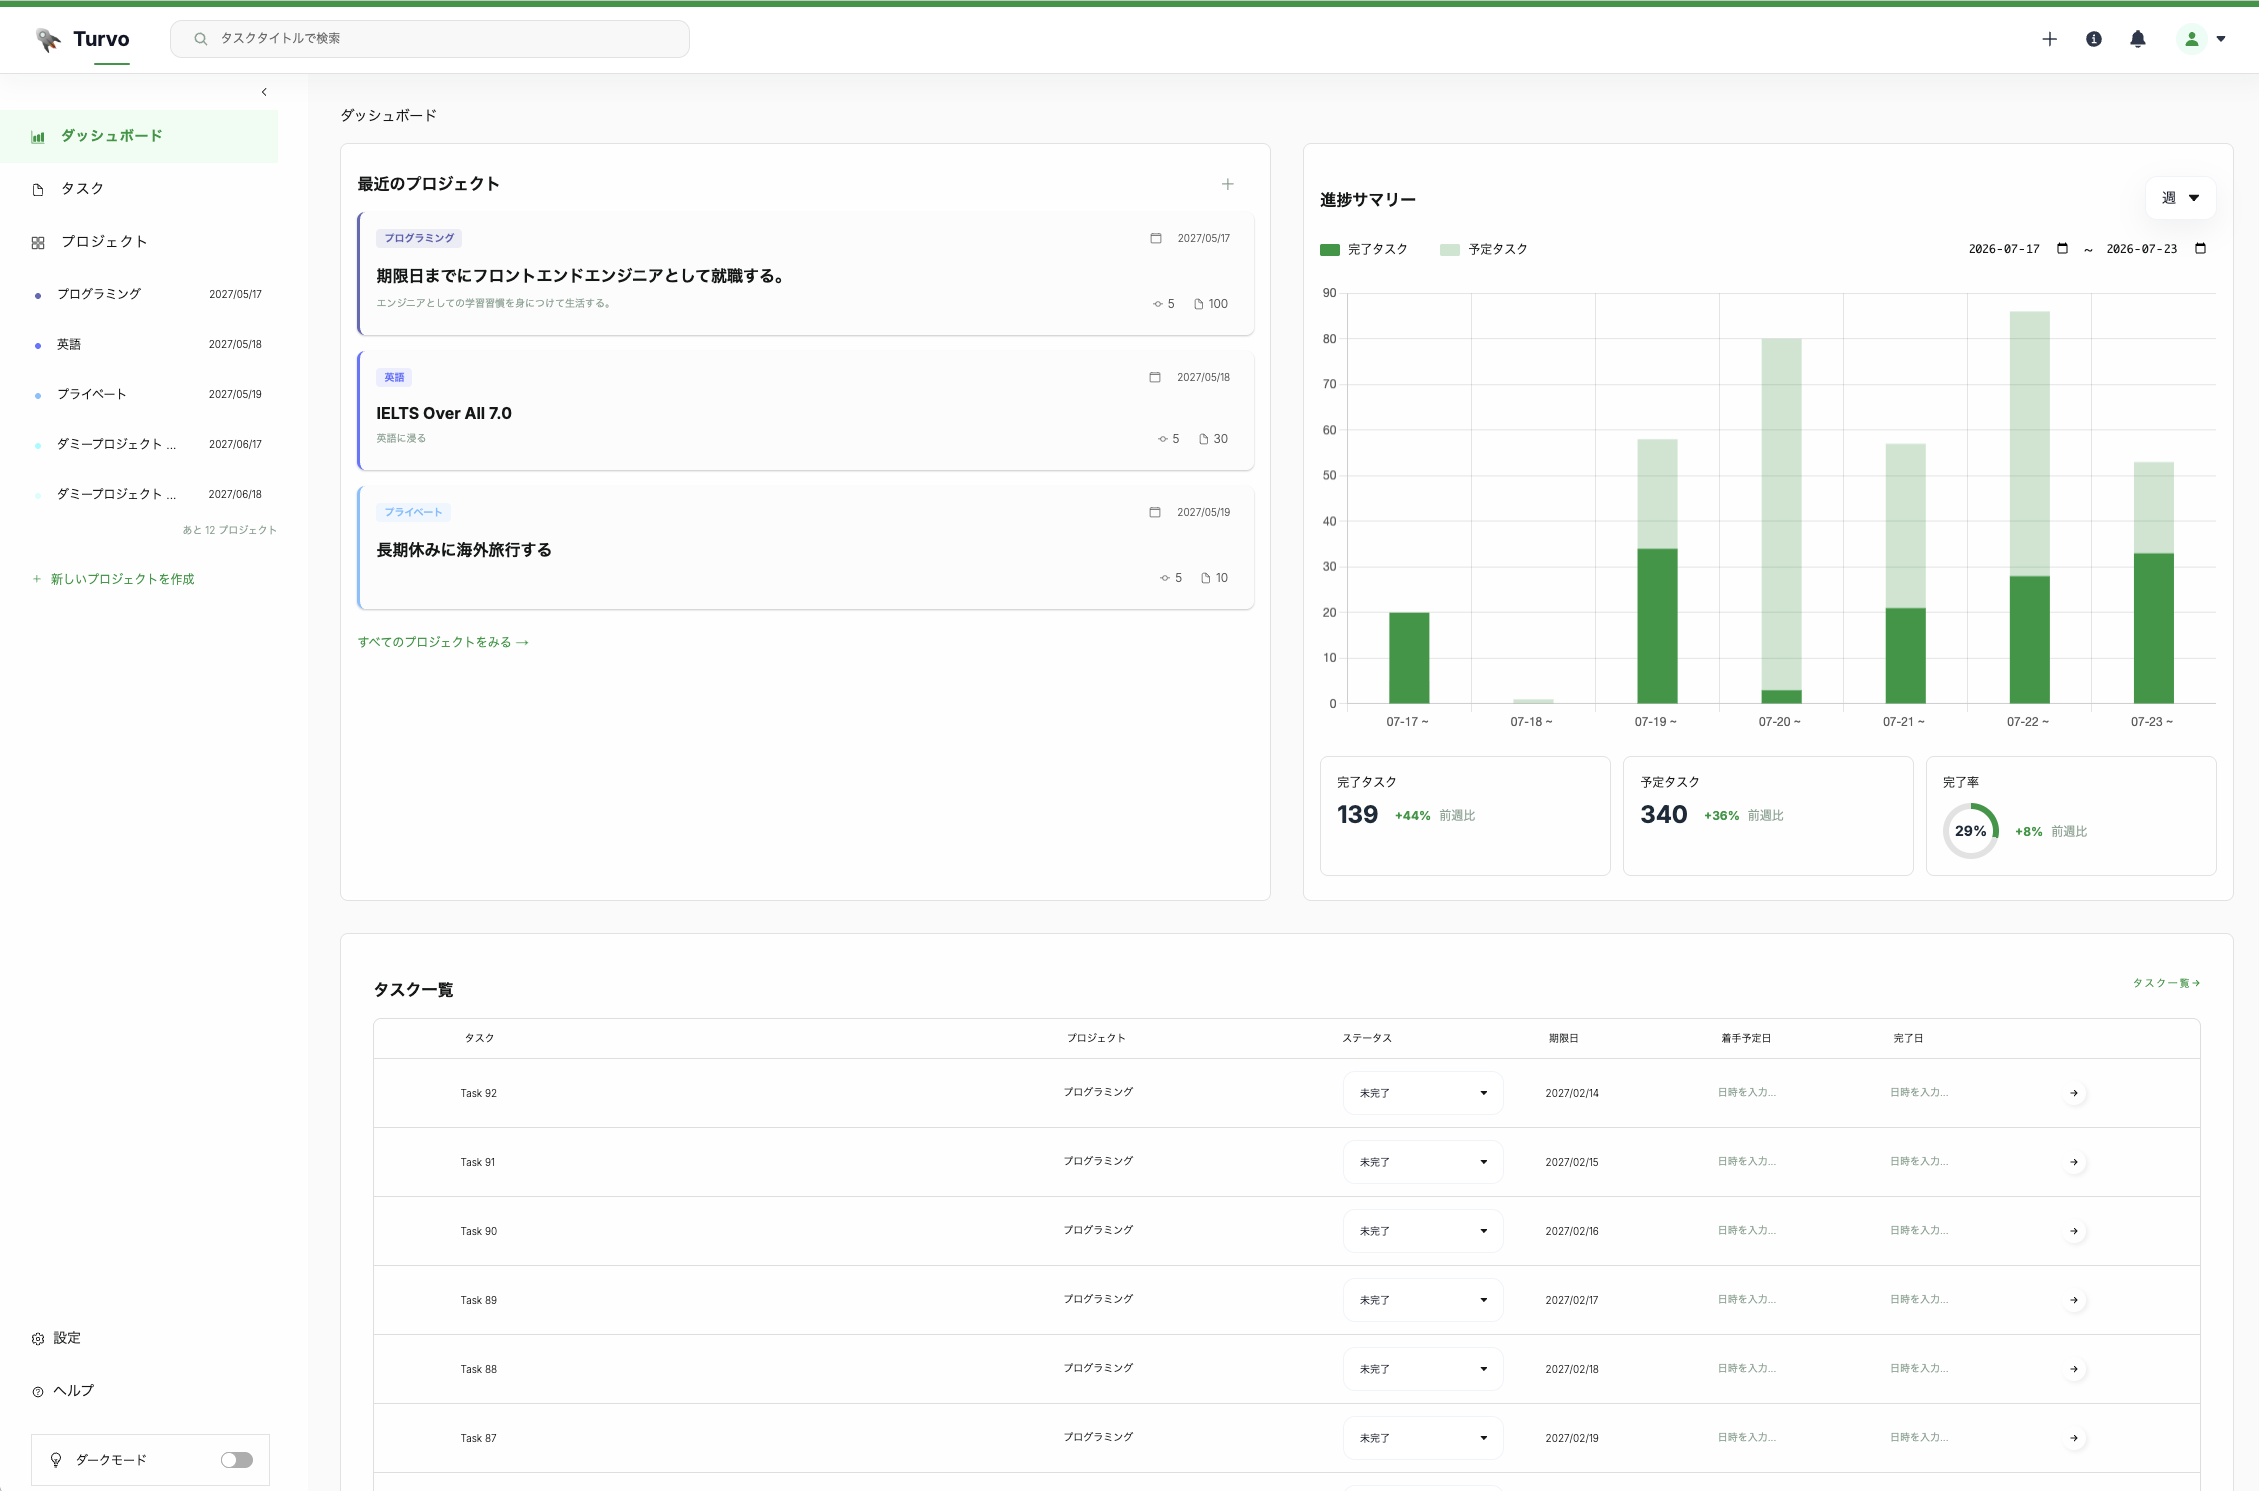Image resolution: width=2259 pixels, height=1491 pixels.
Task: Click the dashboard bar chart icon
Action: 38,137
